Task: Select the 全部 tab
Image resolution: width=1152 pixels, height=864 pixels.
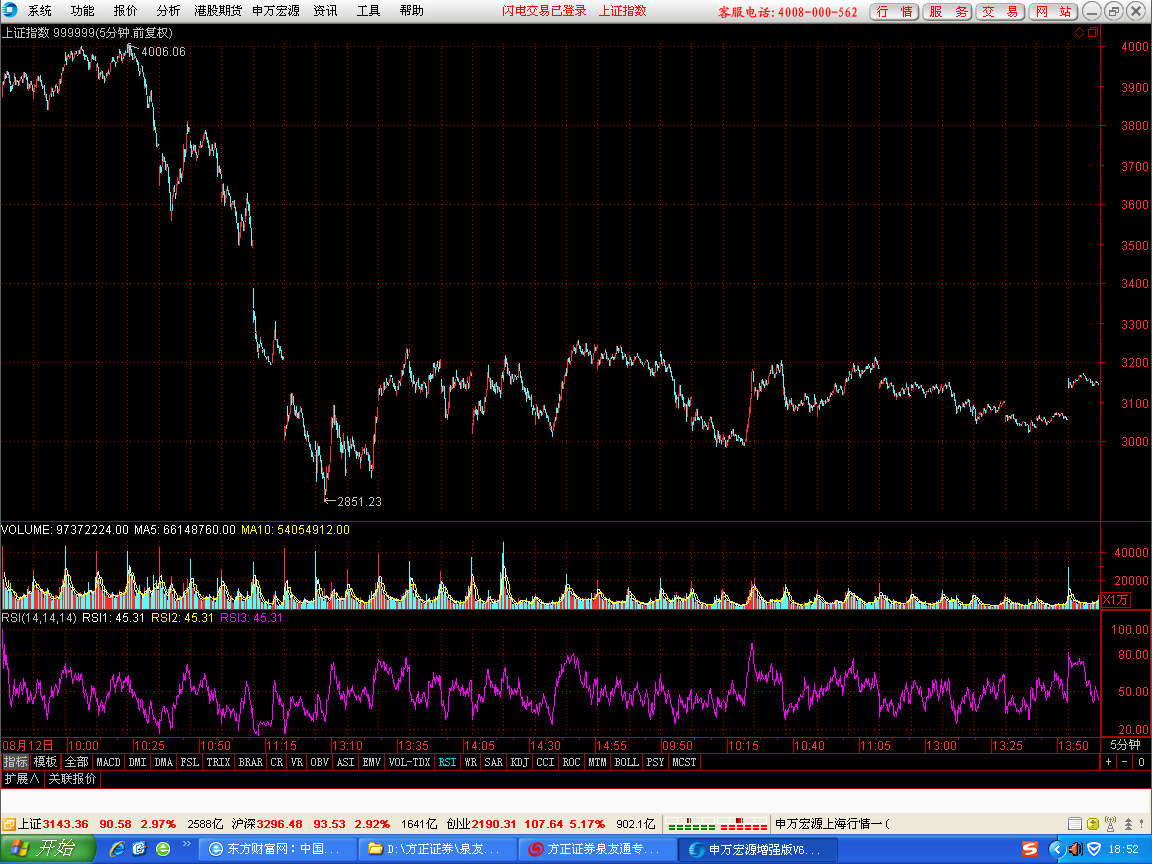Action: [76, 762]
